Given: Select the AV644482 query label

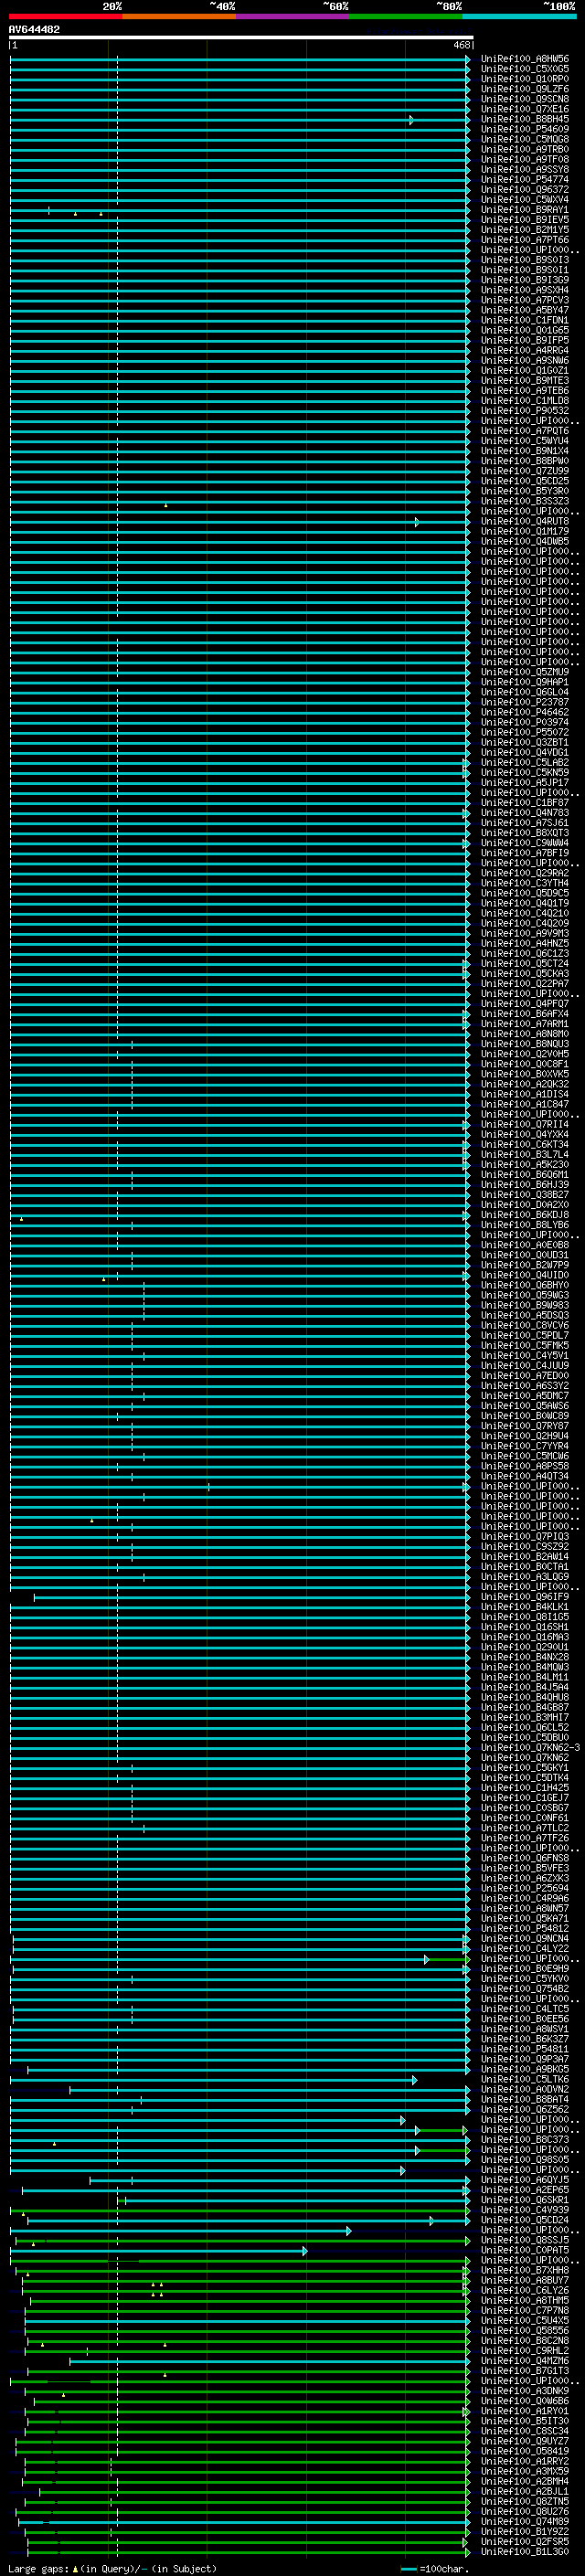Looking at the screenshot, I should coord(34,30).
